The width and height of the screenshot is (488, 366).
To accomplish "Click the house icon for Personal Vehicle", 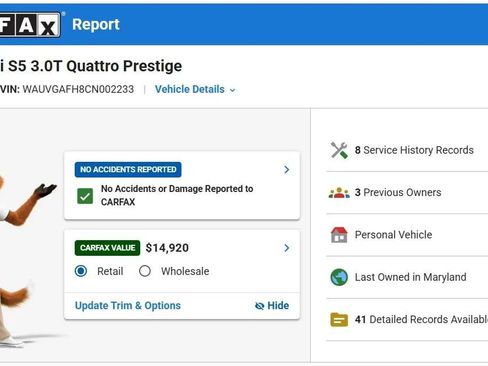I will coord(339,235).
